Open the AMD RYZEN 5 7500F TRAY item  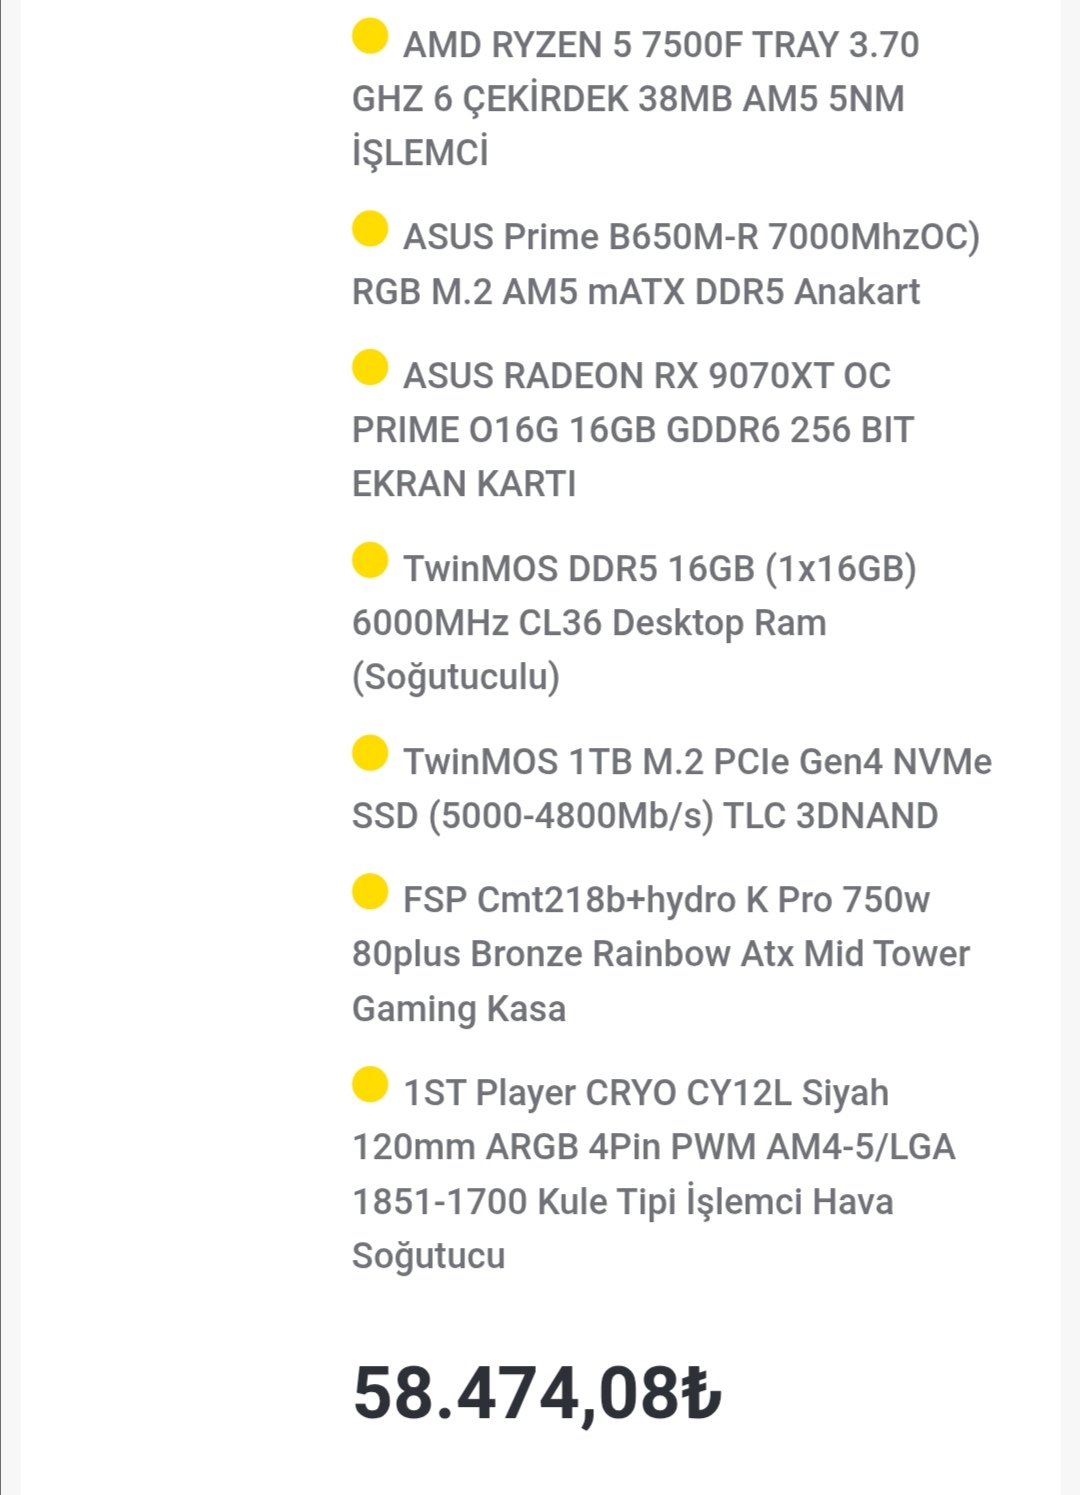click(636, 99)
